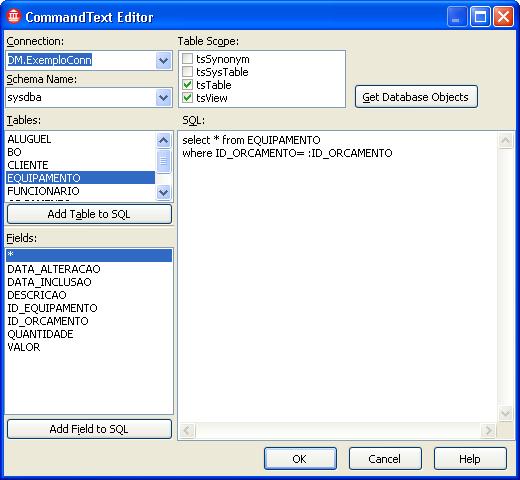Select DATA_ALTERACAO in Fields list
Image resolution: width=520 pixels, height=480 pixels.
tap(89, 269)
